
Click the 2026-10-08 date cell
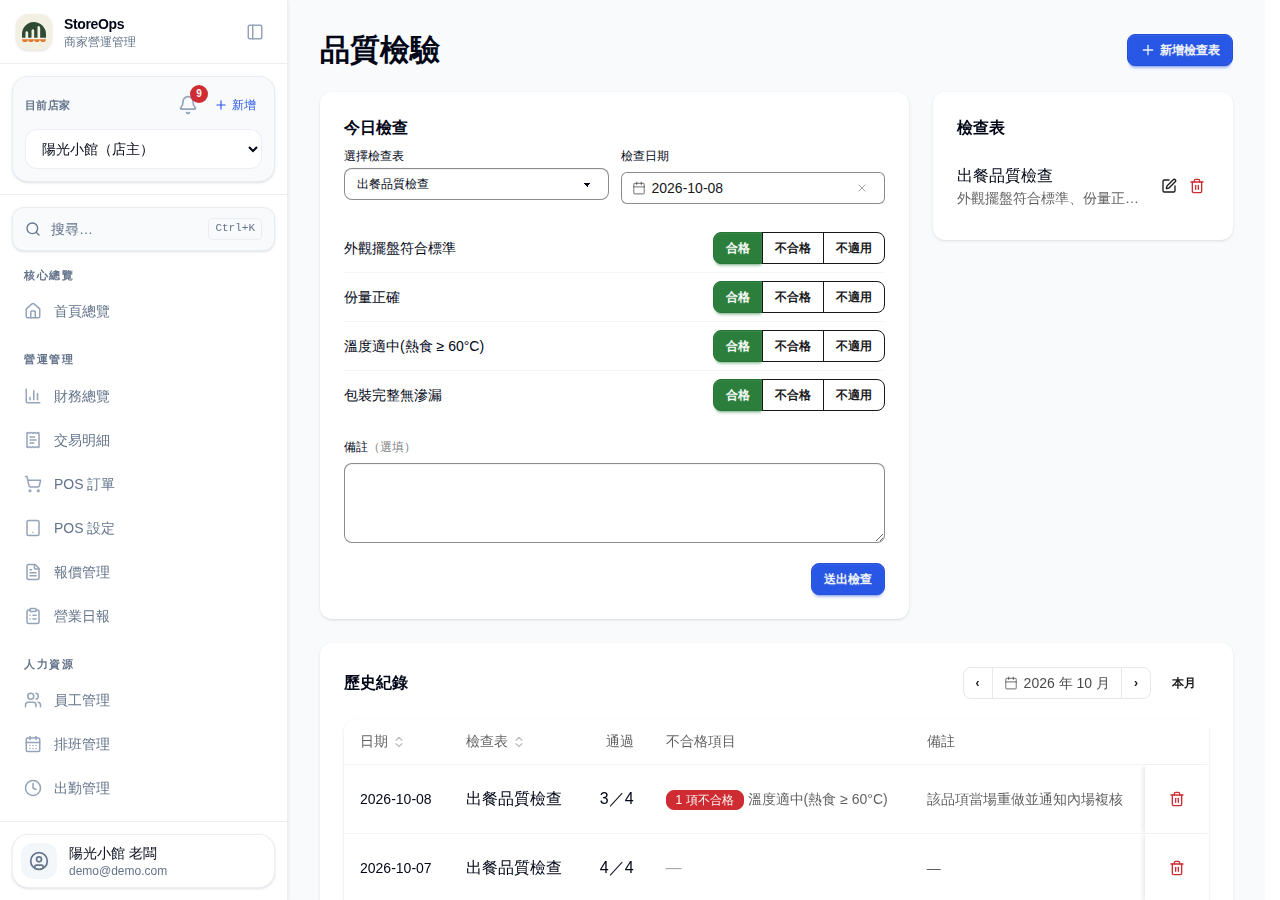[x=396, y=799]
